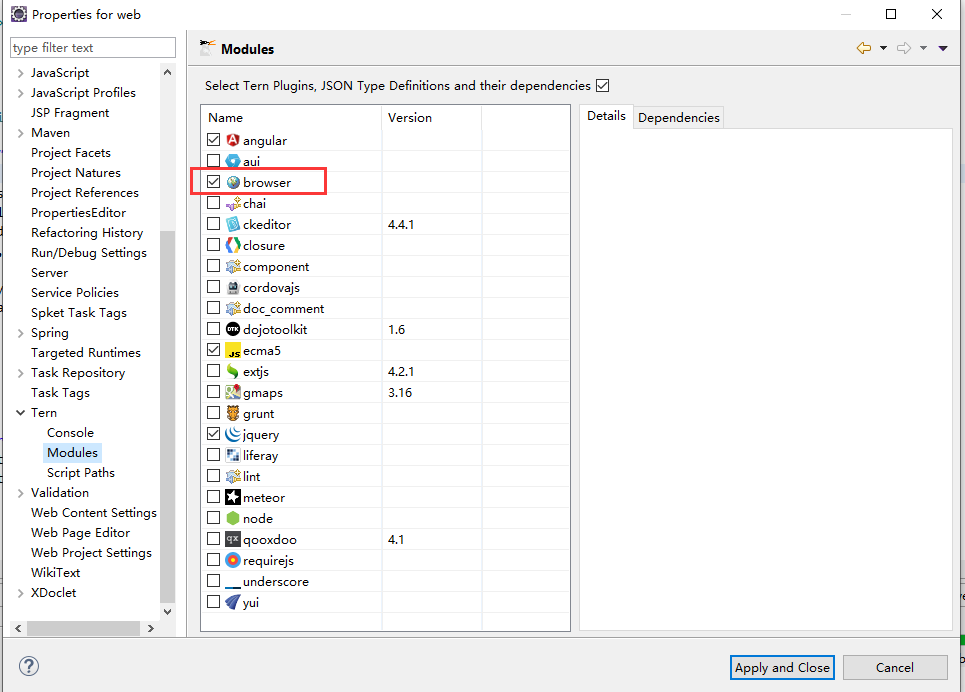Click the gmaps map icon

[233, 392]
